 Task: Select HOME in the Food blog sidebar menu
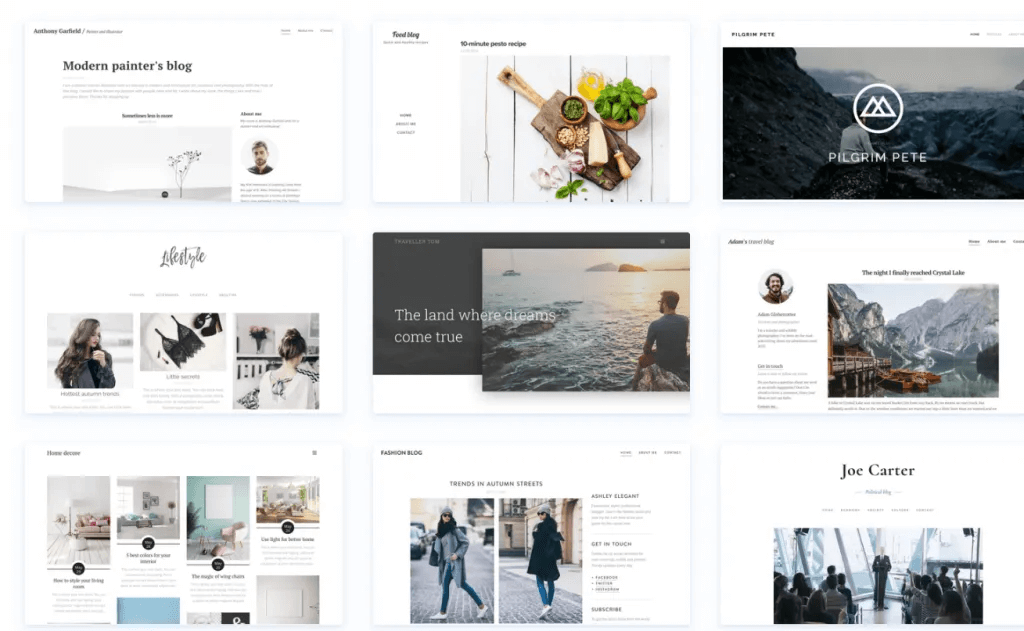coord(406,116)
